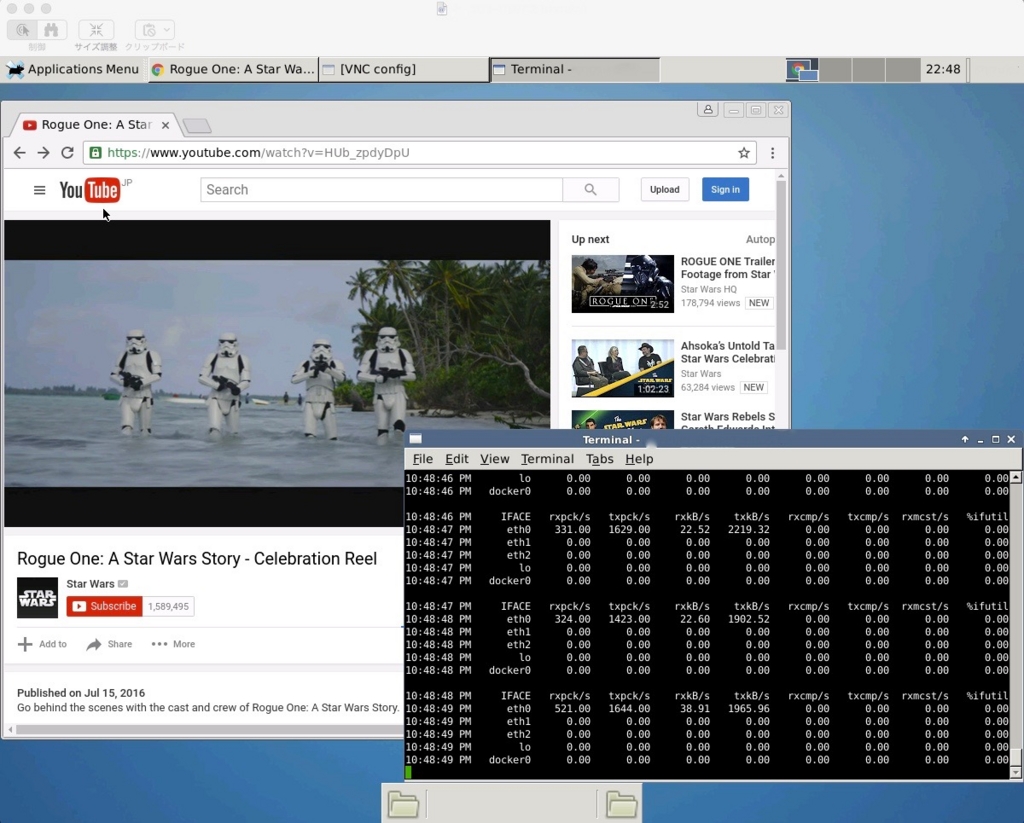Click the VNC binoculars view icon
1024x823 pixels.
52,30
